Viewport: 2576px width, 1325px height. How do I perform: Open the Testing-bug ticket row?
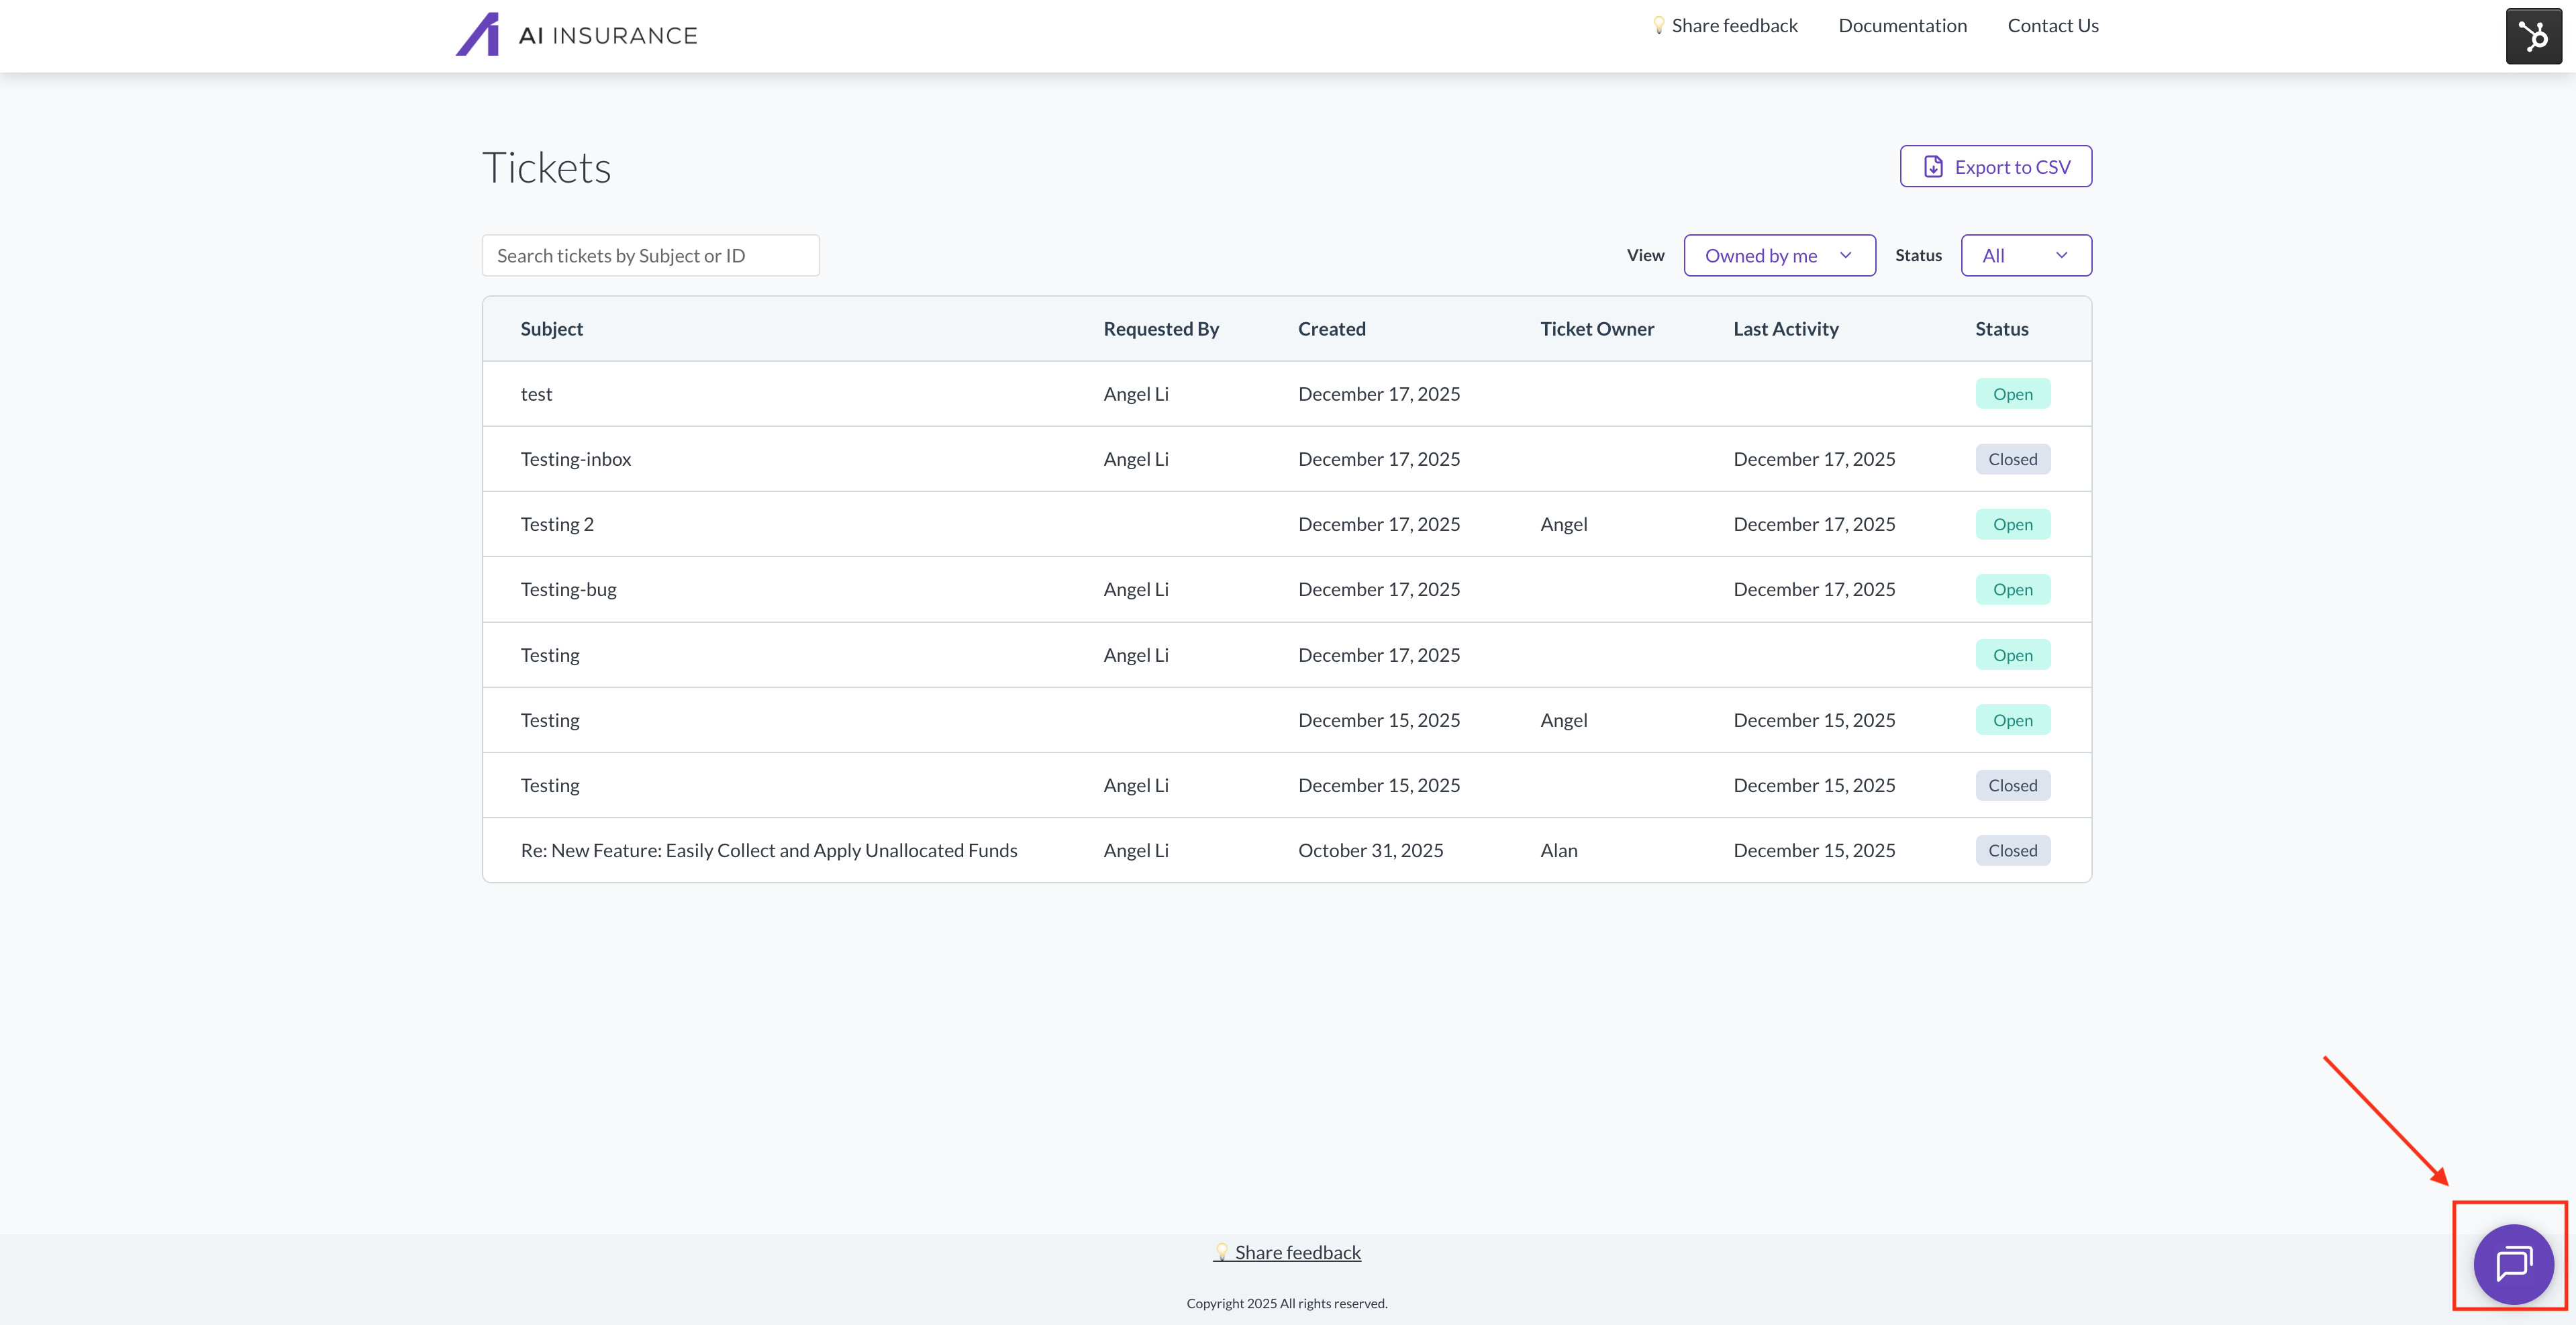(568, 589)
